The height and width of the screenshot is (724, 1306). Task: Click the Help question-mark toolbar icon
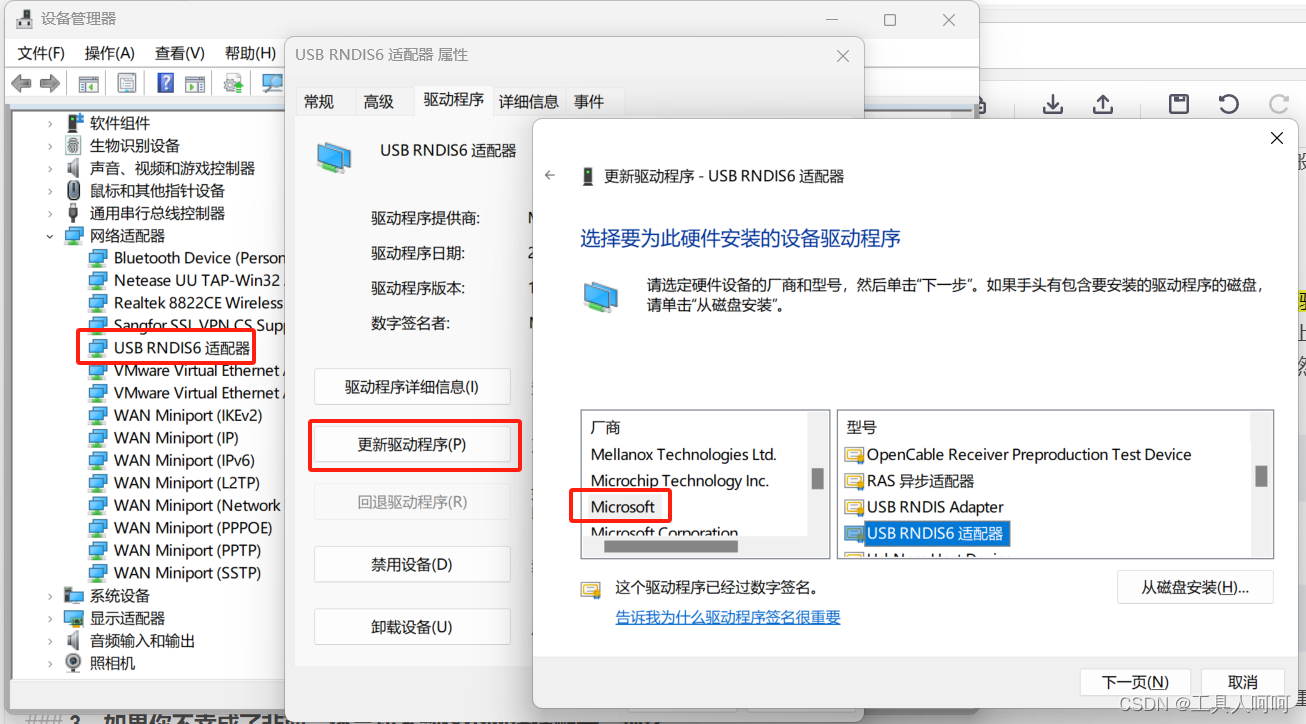pyautogui.click(x=166, y=83)
